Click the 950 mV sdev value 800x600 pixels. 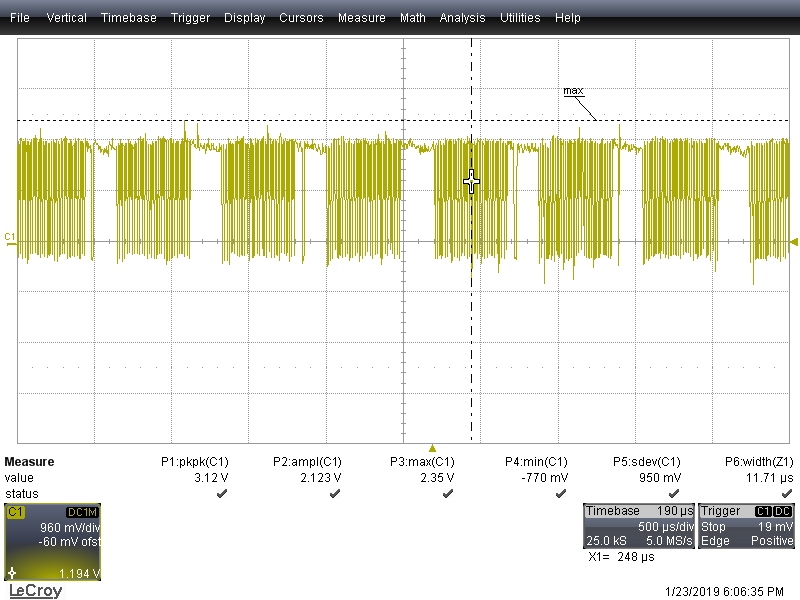tap(660, 478)
